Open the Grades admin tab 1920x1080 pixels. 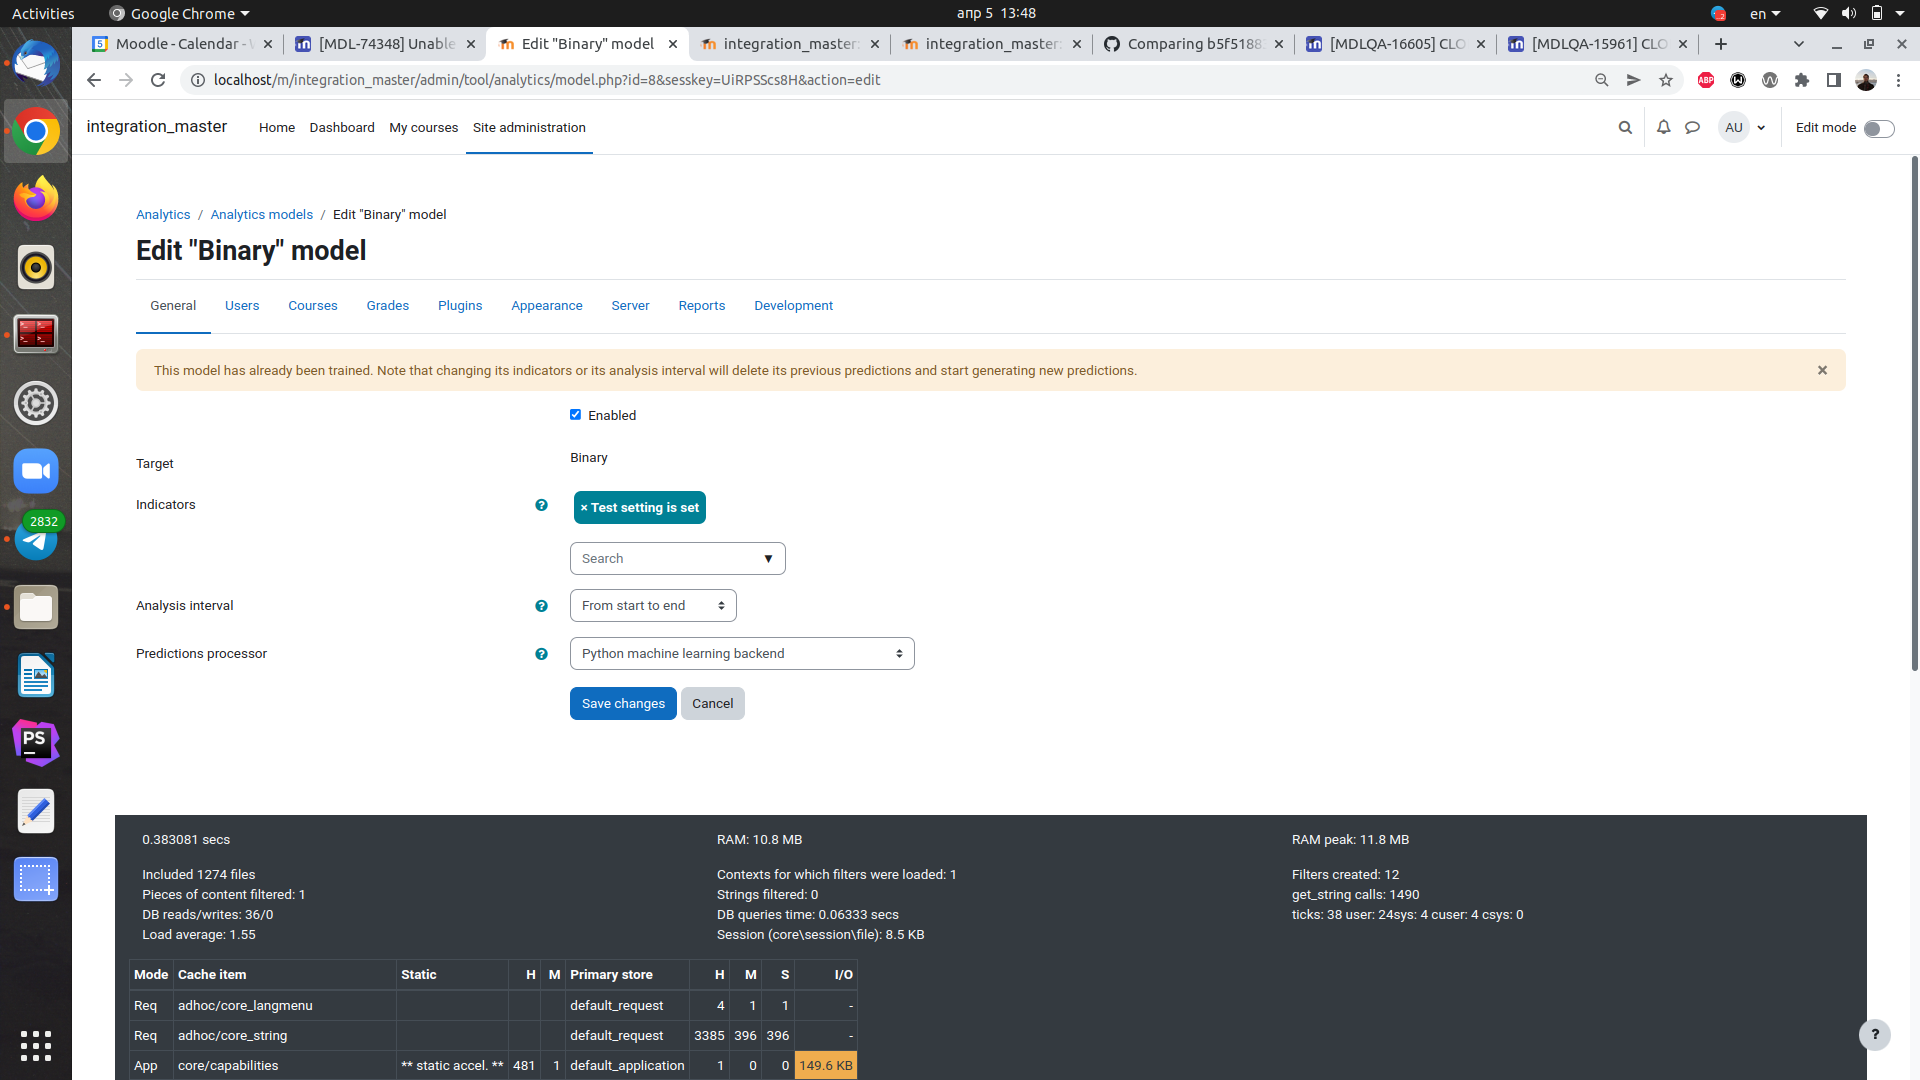click(x=388, y=306)
